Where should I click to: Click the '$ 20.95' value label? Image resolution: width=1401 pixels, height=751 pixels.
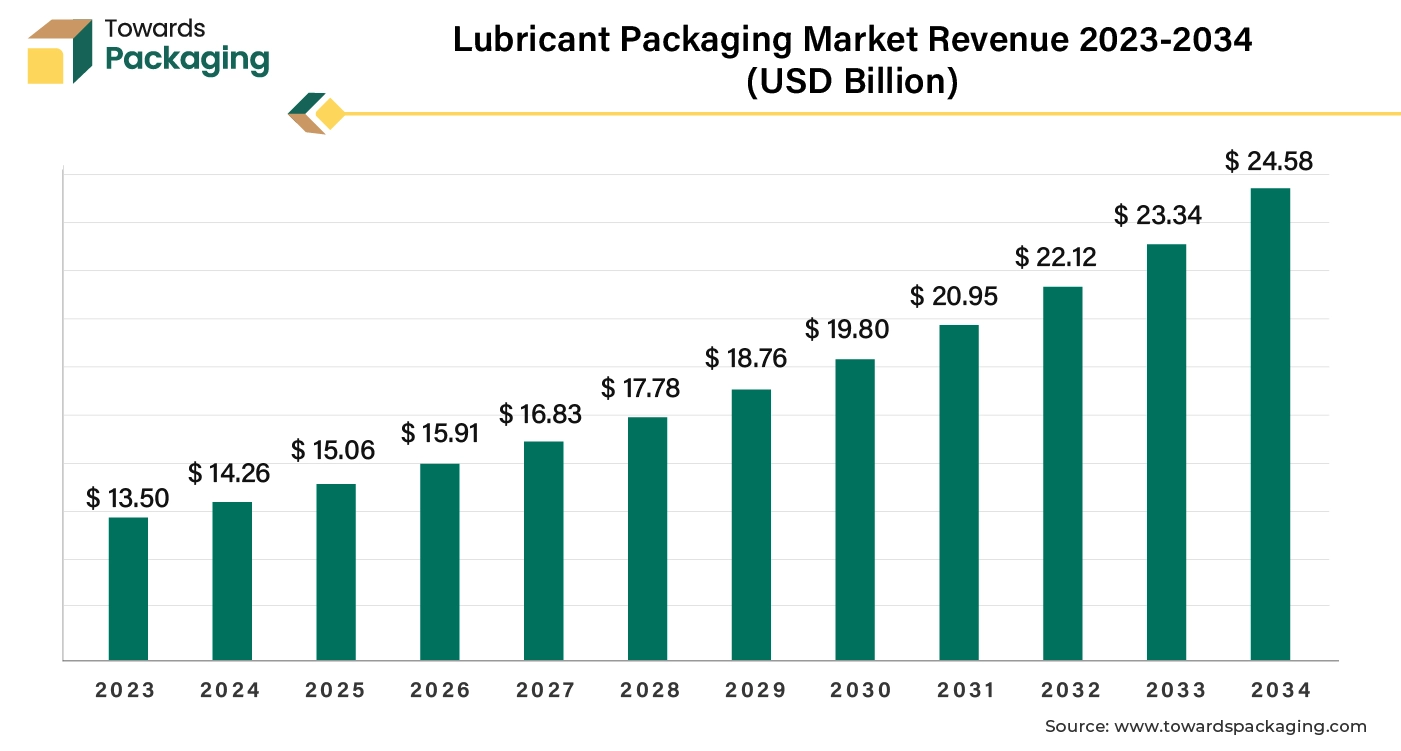tap(954, 296)
